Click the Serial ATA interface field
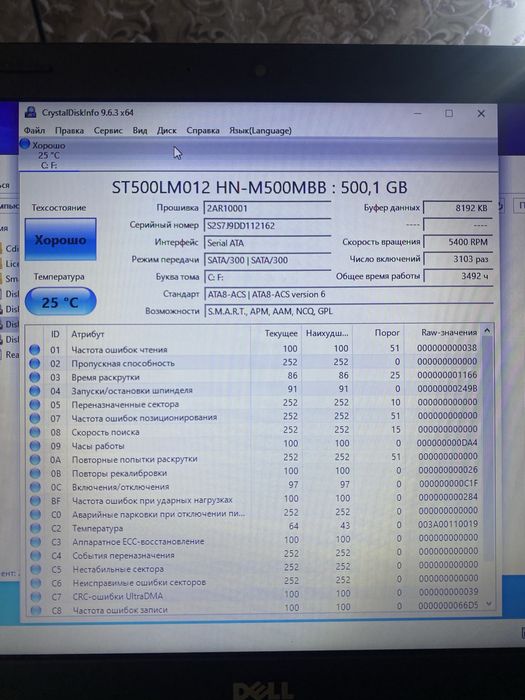Viewport: 525px width, 700px height. point(267,243)
